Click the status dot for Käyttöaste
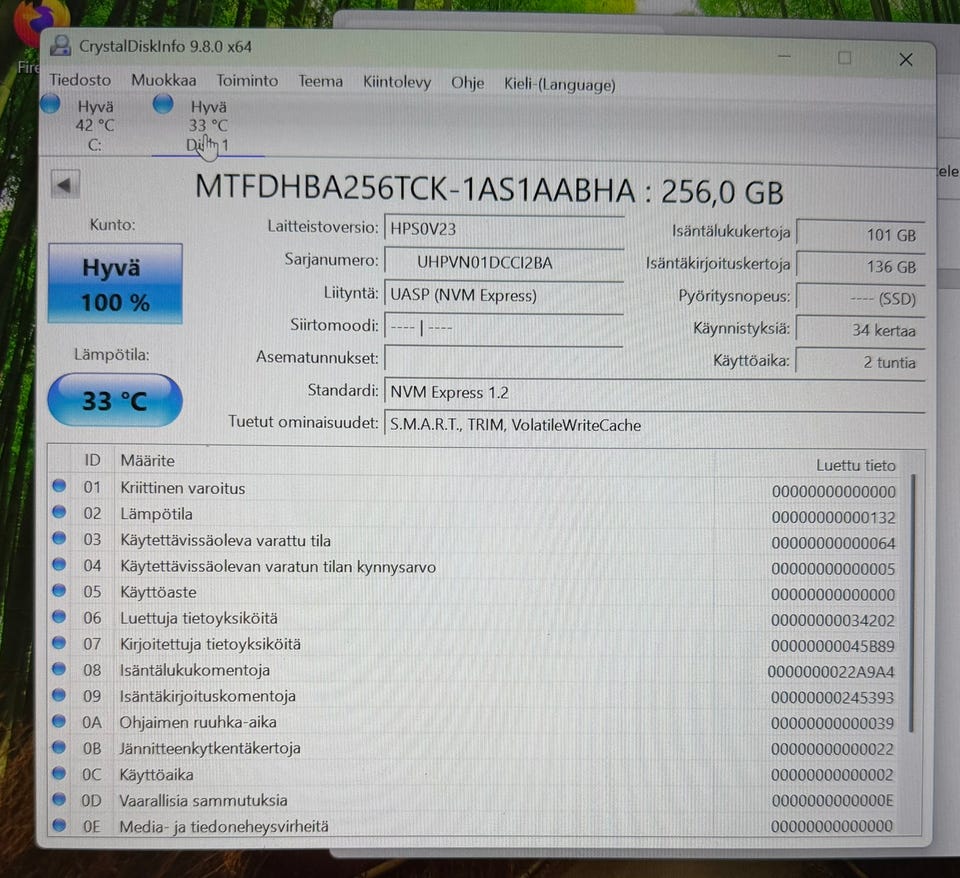960x878 pixels. (59, 591)
